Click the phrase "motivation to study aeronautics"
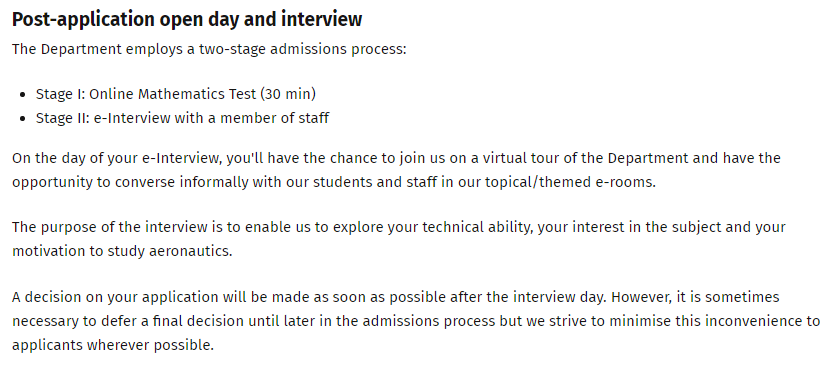Image resolution: width=833 pixels, height=370 pixels. [121, 251]
